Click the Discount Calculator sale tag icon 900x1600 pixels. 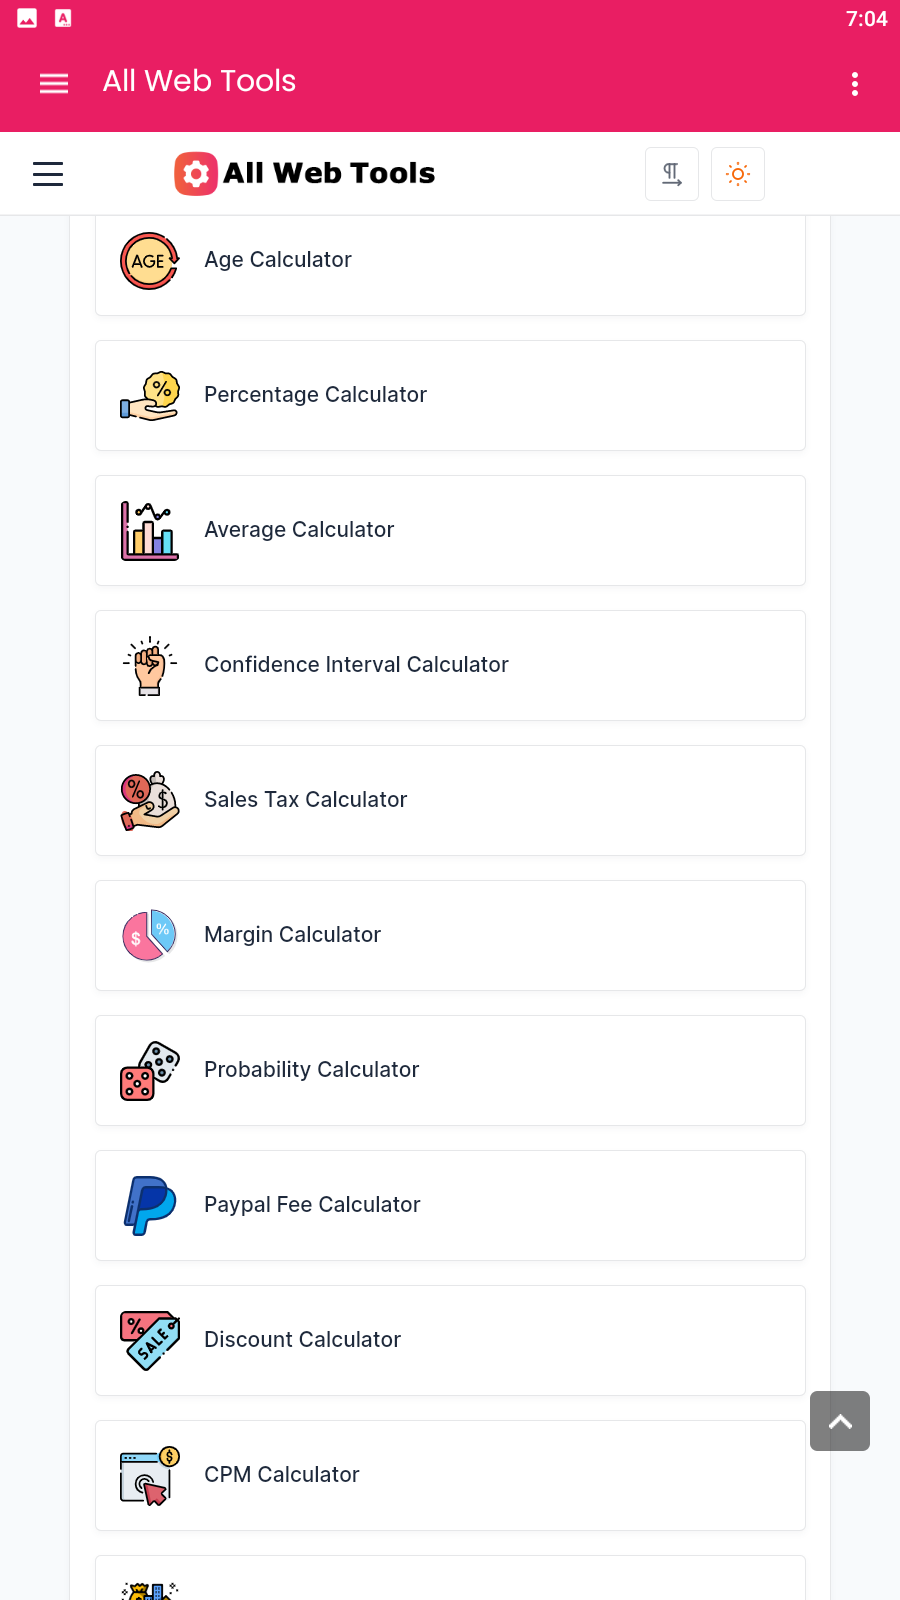tap(149, 1341)
